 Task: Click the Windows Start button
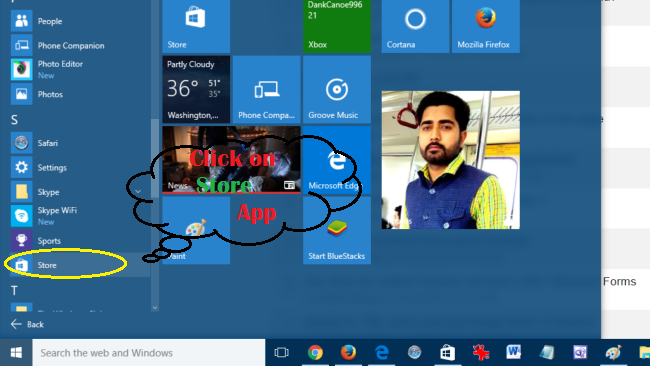[x=16, y=353]
